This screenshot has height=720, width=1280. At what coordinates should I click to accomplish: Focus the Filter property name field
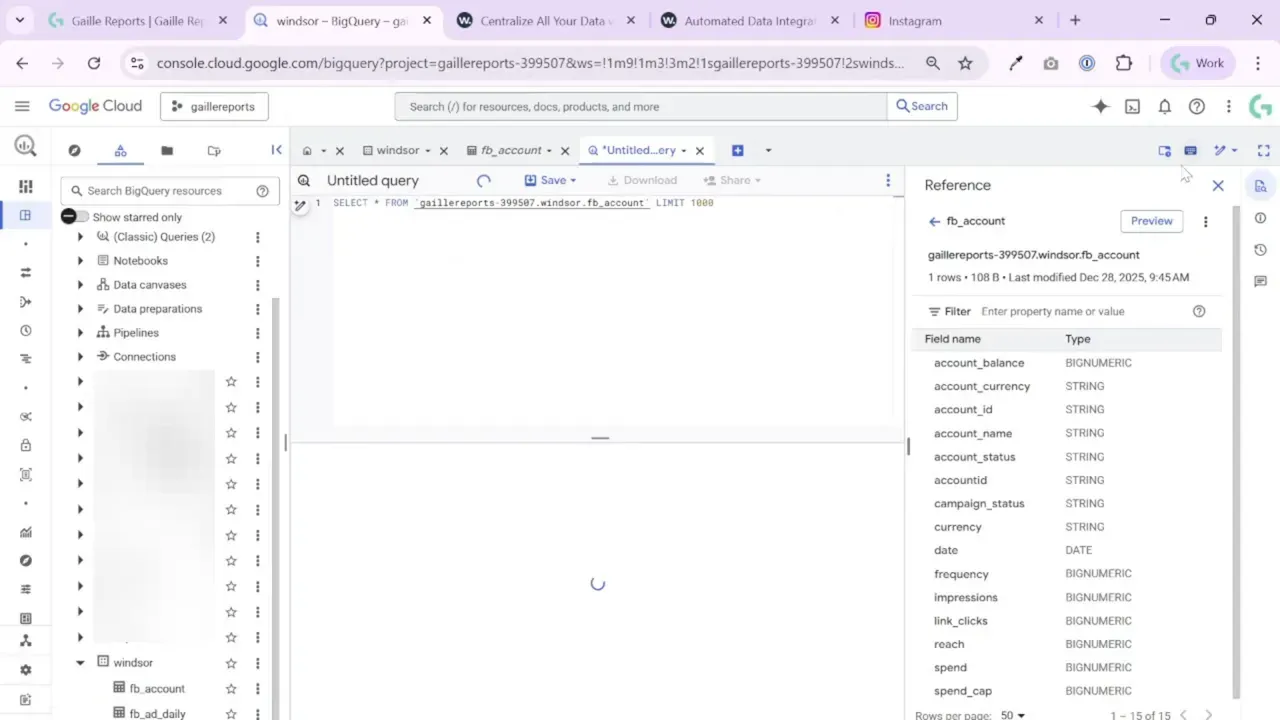[1082, 311]
